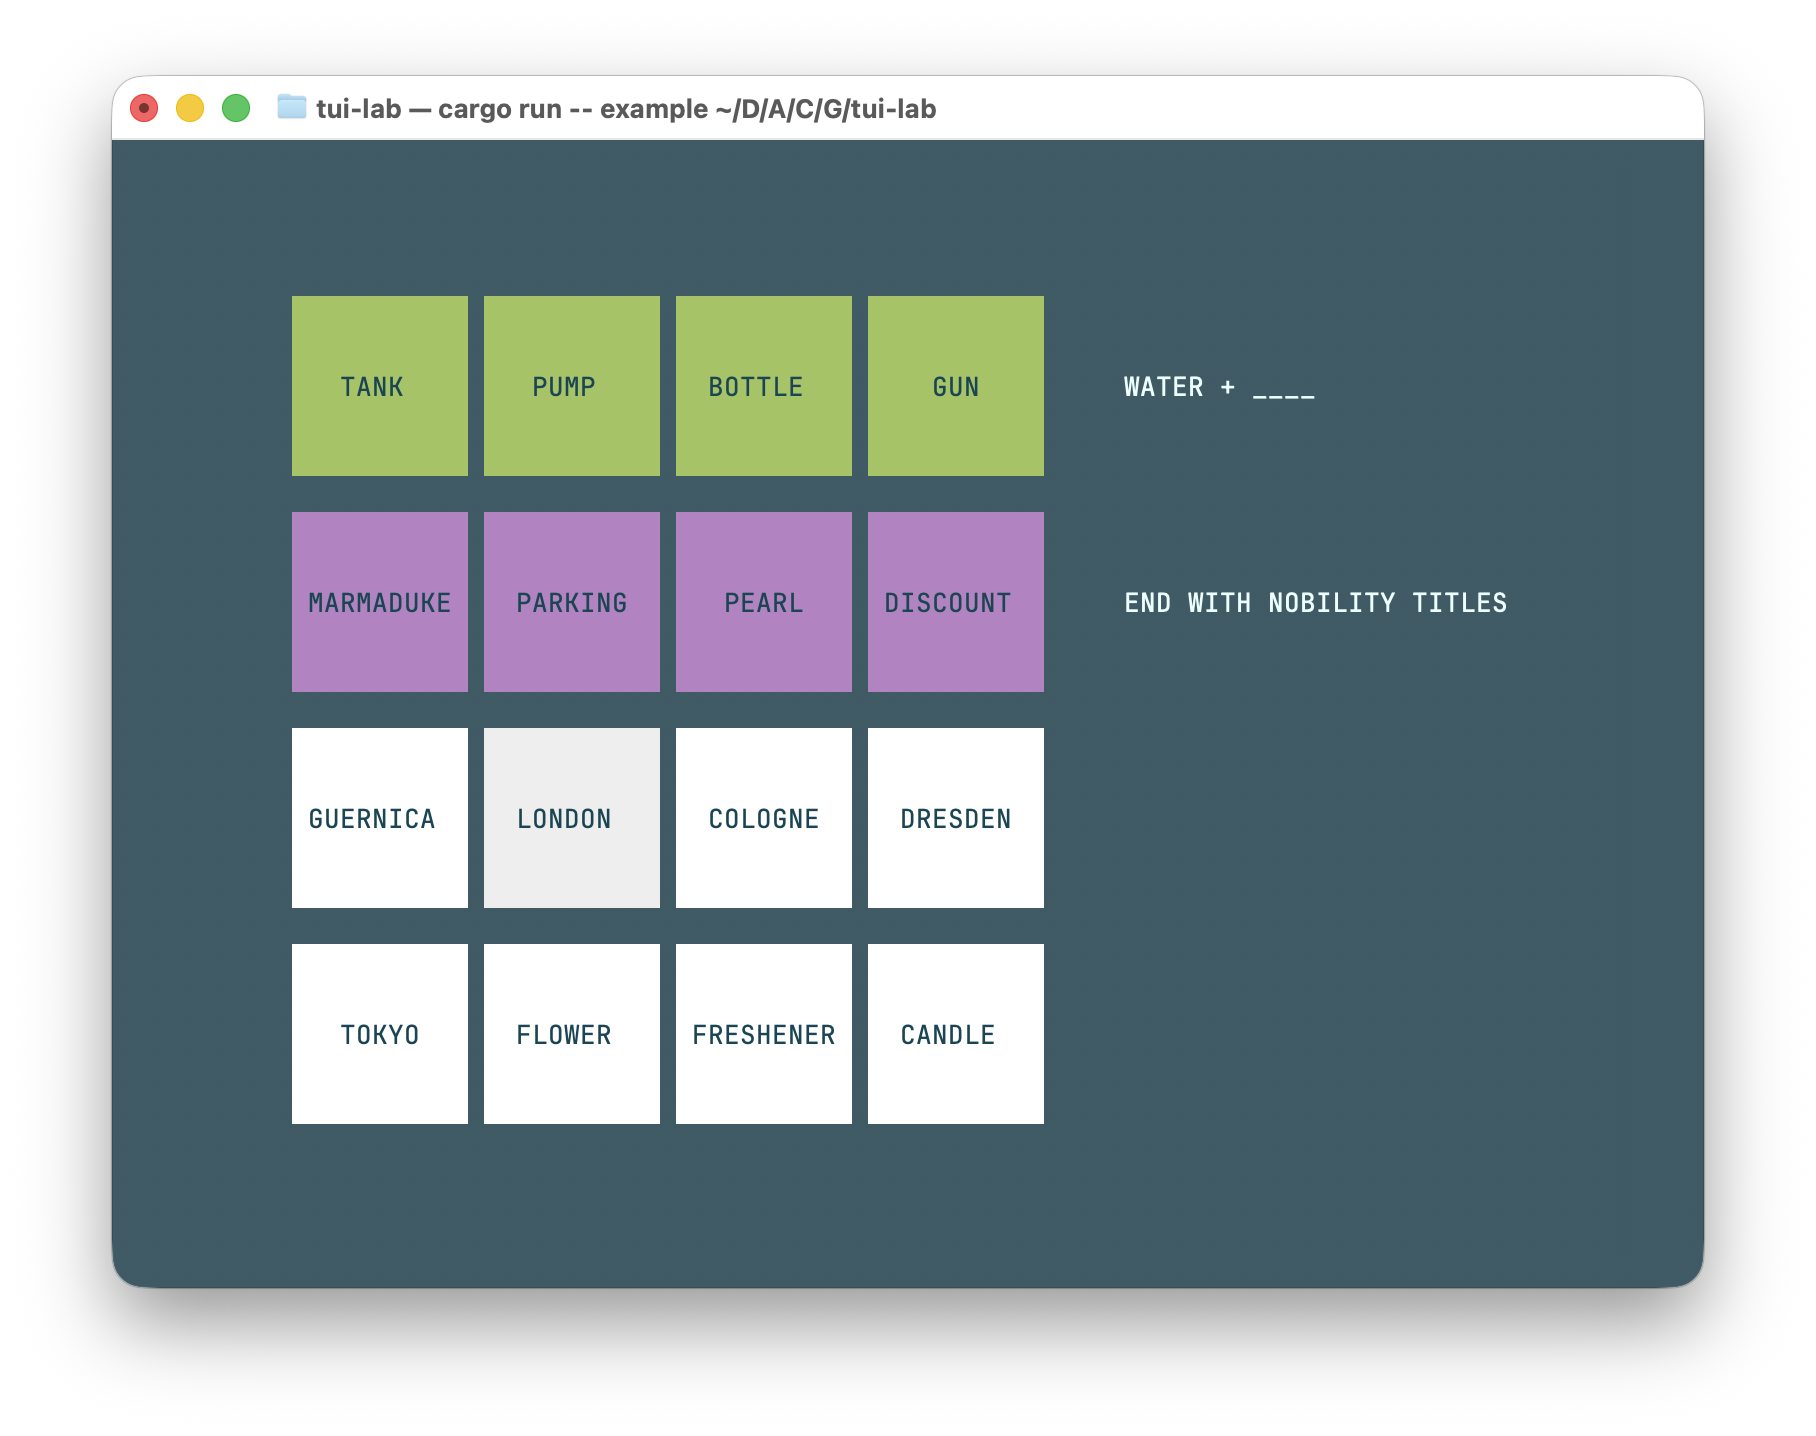Select the TOKYO tile
The image size is (1816, 1436).
[379, 1034]
